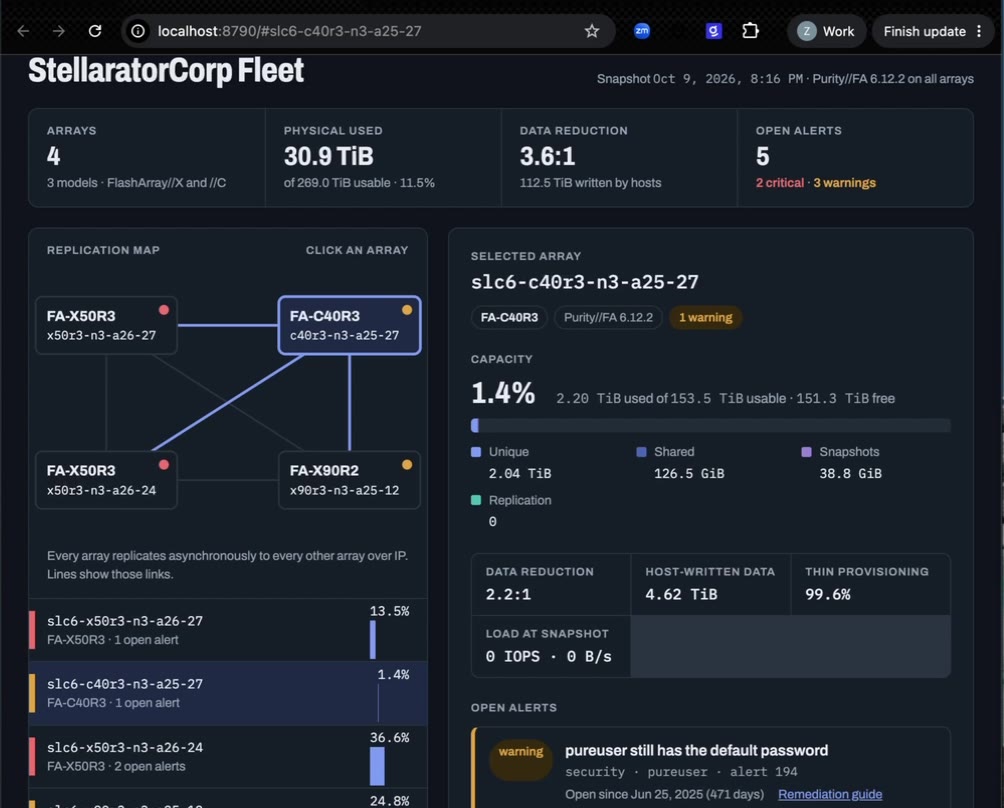Click the Snapshots legend color swatch

pyautogui.click(x=806, y=452)
